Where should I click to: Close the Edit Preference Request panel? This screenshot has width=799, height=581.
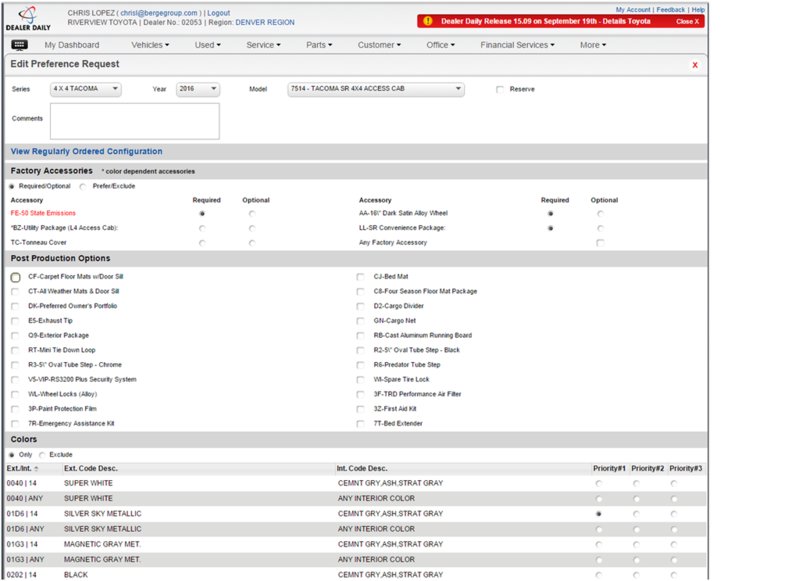[x=695, y=65]
